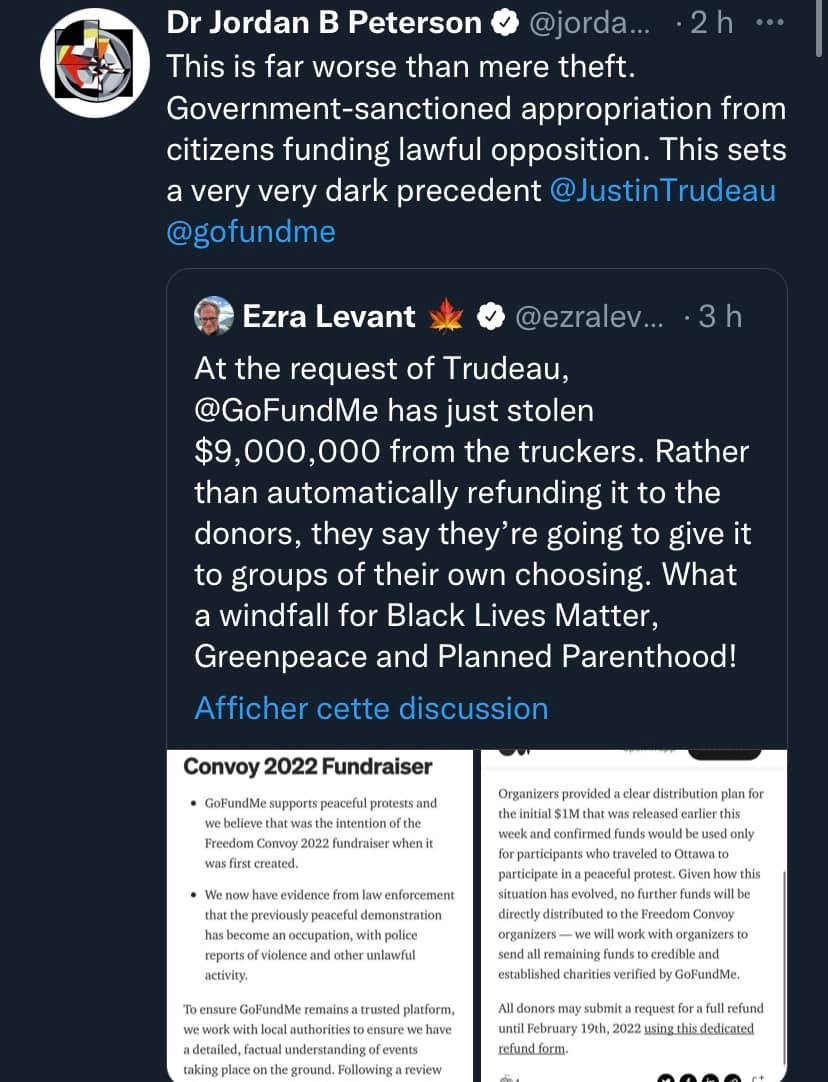This screenshot has height=1082, width=828.
Task: Click the 2 h tweet timestamp
Action: pos(712,24)
